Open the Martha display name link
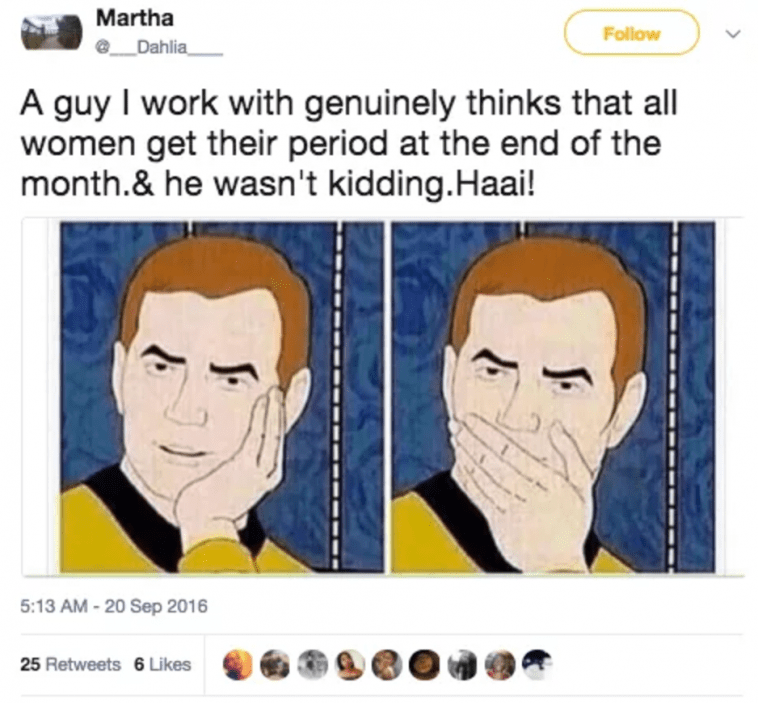758x703 pixels. (x=134, y=18)
